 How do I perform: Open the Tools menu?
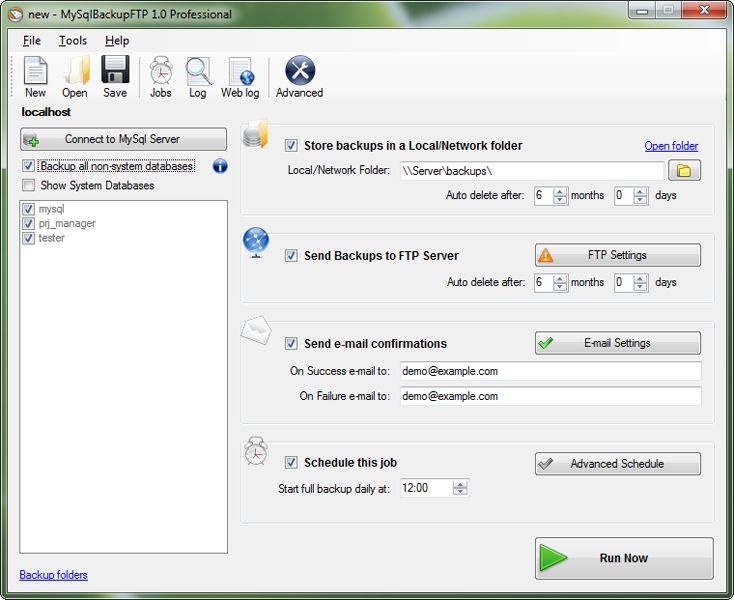[x=73, y=41]
